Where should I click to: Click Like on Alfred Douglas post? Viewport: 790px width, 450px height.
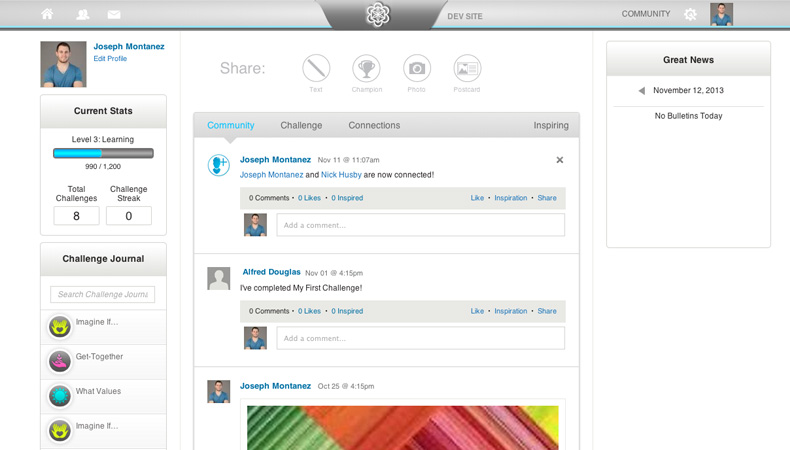[x=477, y=311]
